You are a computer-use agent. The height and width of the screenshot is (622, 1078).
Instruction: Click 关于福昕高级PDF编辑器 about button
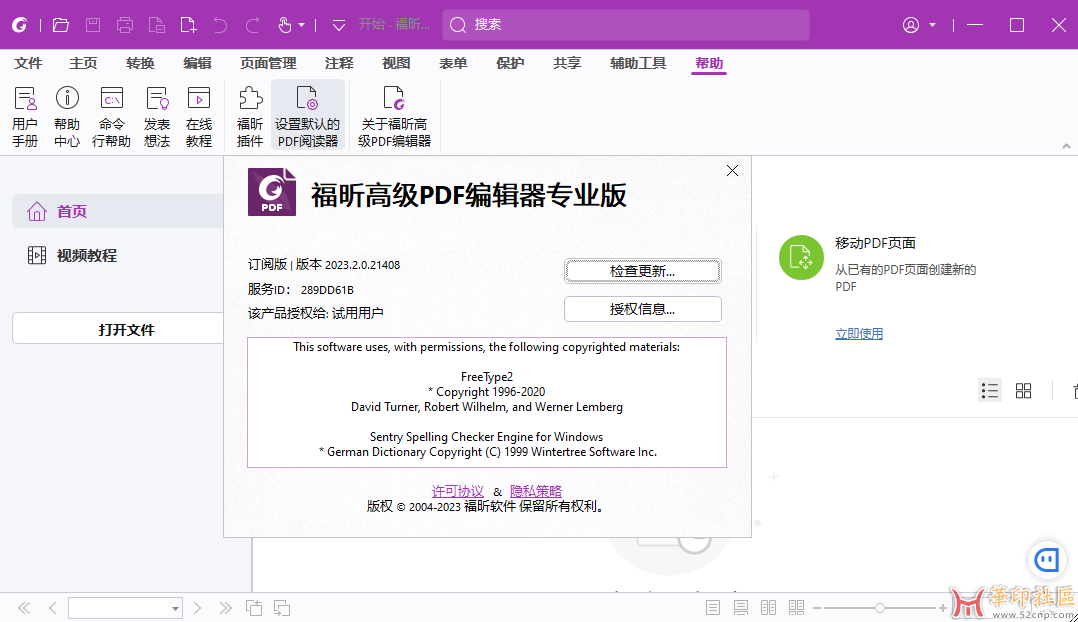(395, 115)
